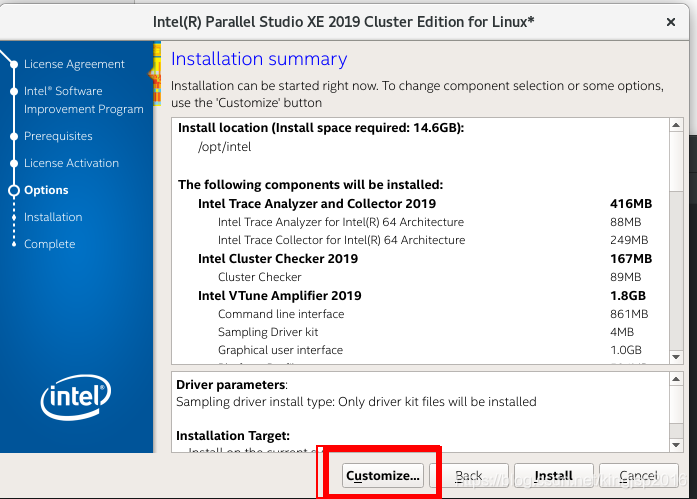Click the components list scrollbar thumb

pos(676,161)
